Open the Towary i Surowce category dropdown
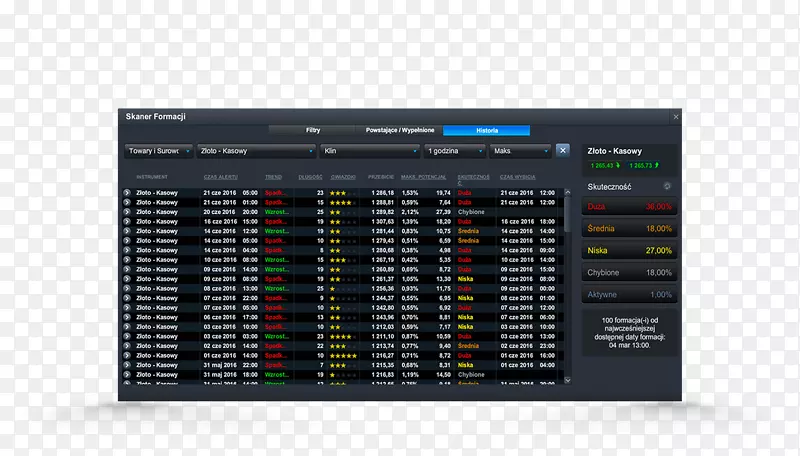 click(x=158, y=151)
